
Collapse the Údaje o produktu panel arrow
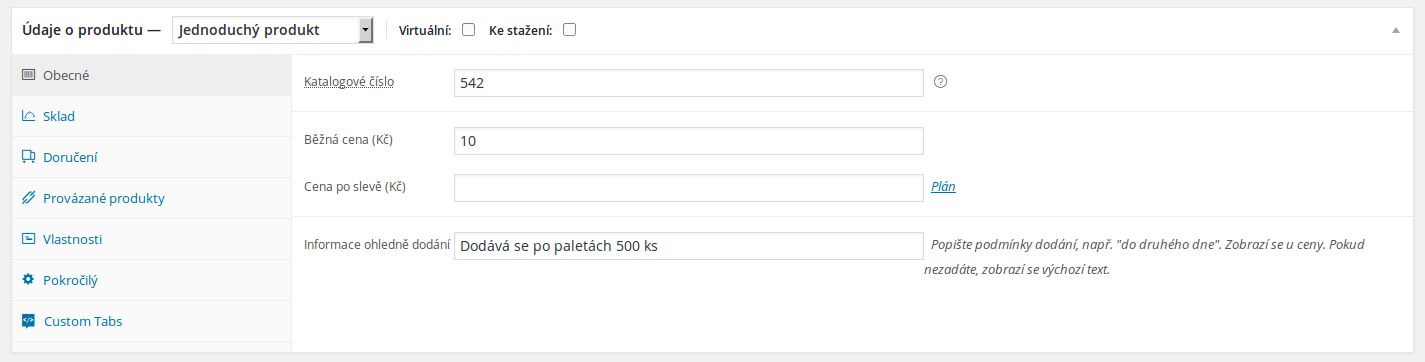click(1395, 30)
